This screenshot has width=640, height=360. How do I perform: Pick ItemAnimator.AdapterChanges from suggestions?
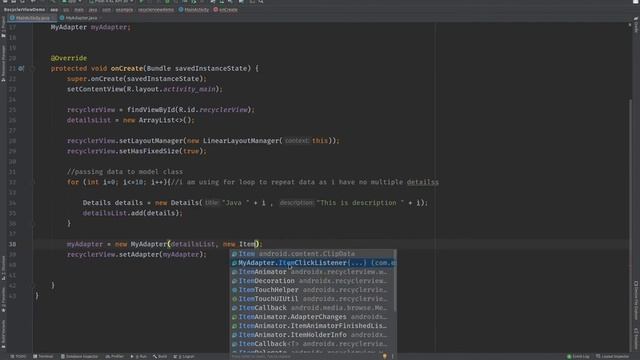click(x=313, y=317)
